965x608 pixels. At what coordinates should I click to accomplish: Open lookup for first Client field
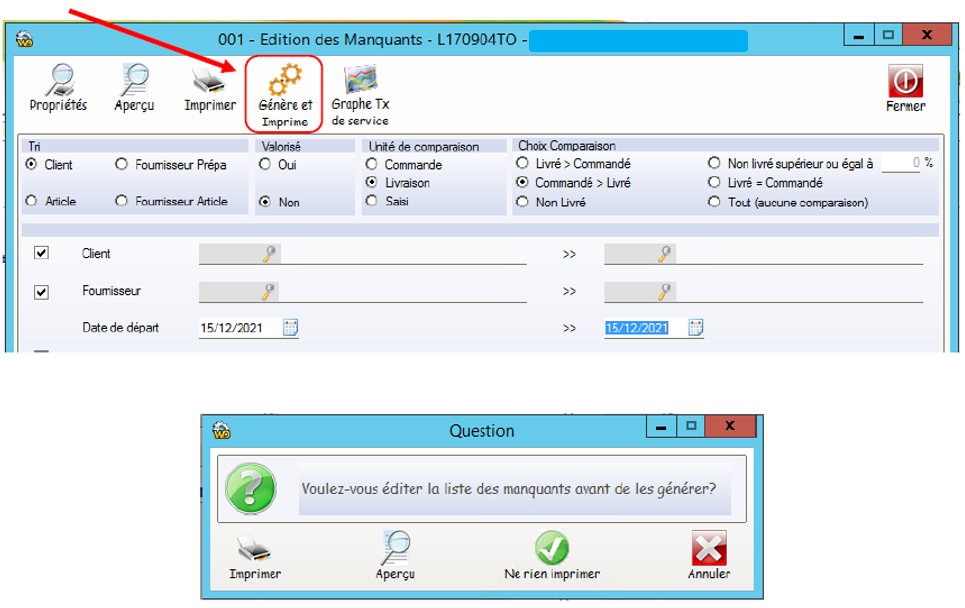(268, 255)
